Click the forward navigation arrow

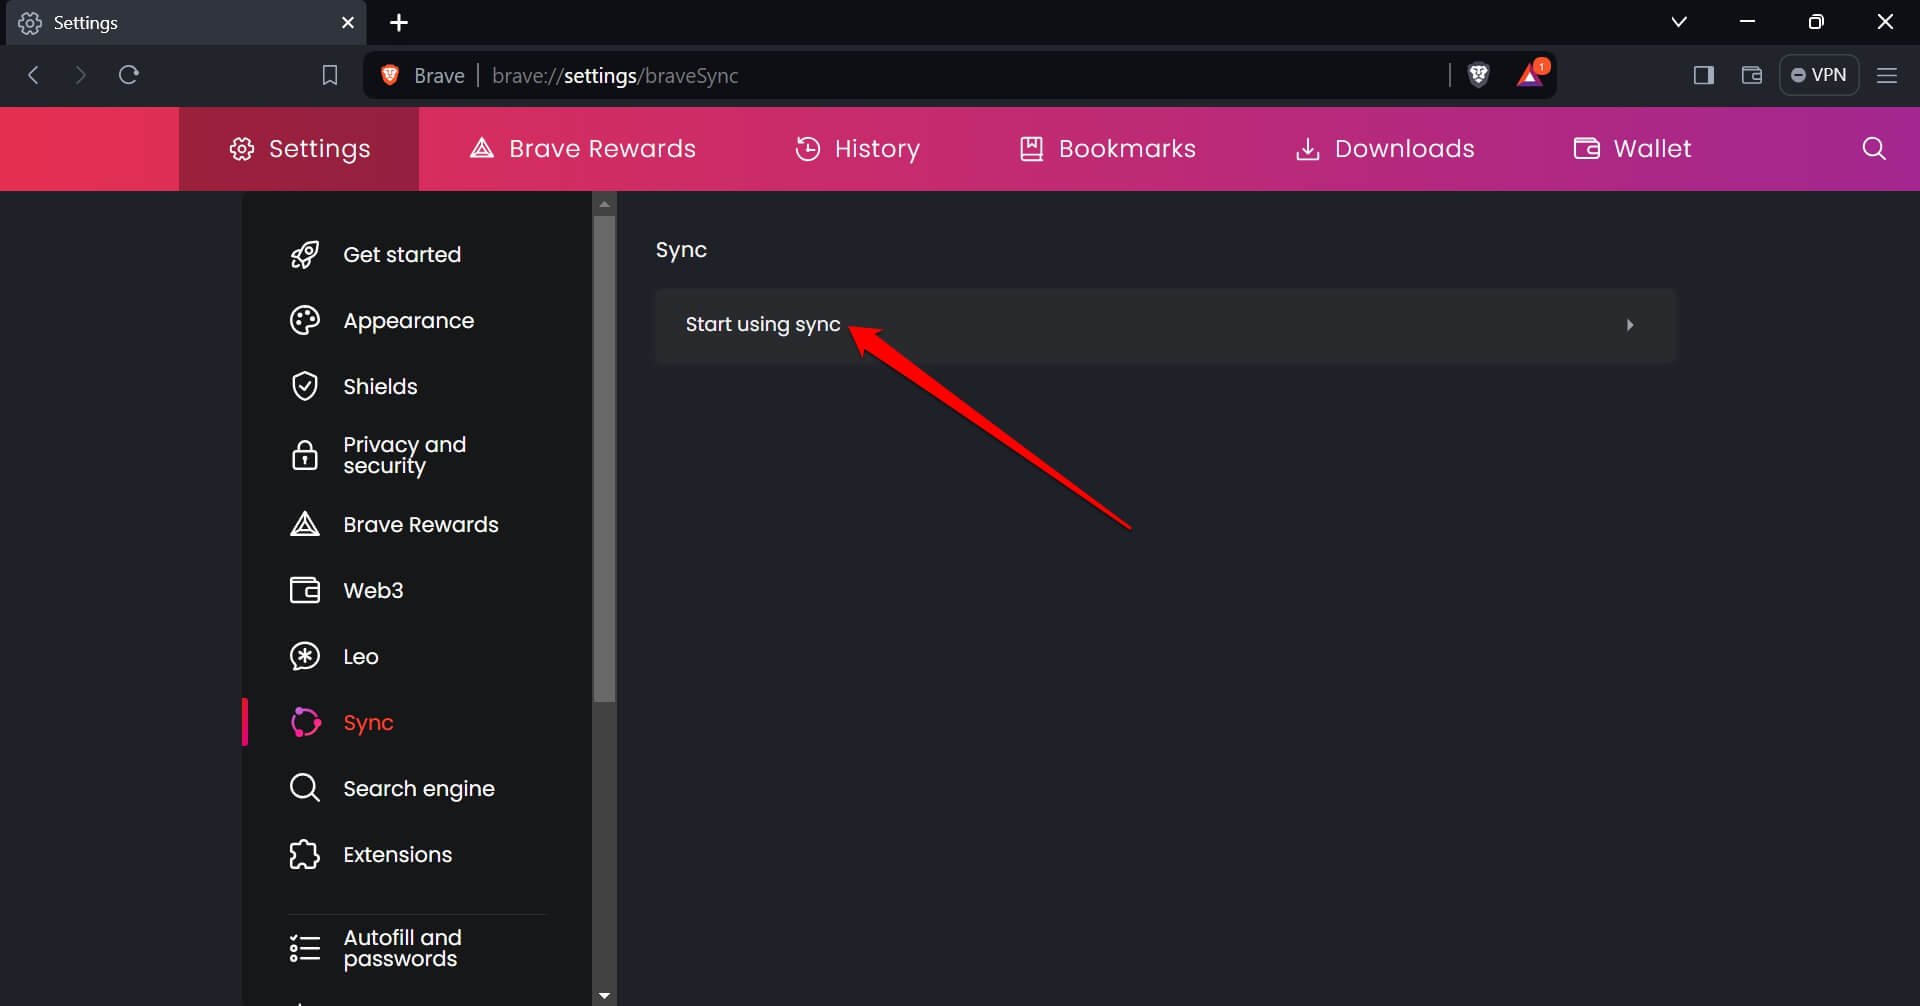tap(81, 75)
